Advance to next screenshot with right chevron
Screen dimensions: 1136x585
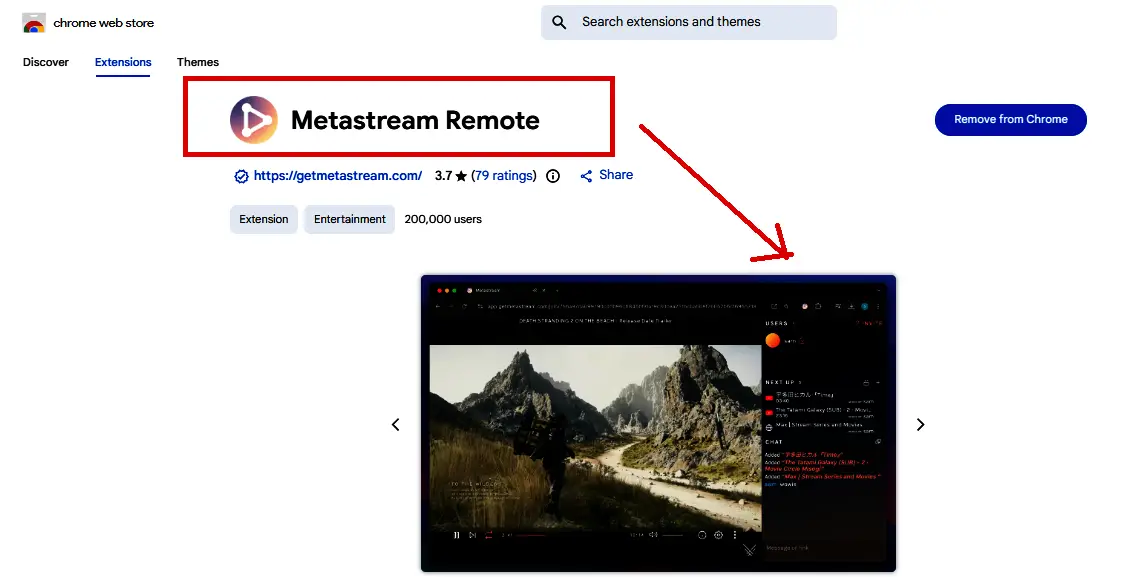[x=920, y=424]
